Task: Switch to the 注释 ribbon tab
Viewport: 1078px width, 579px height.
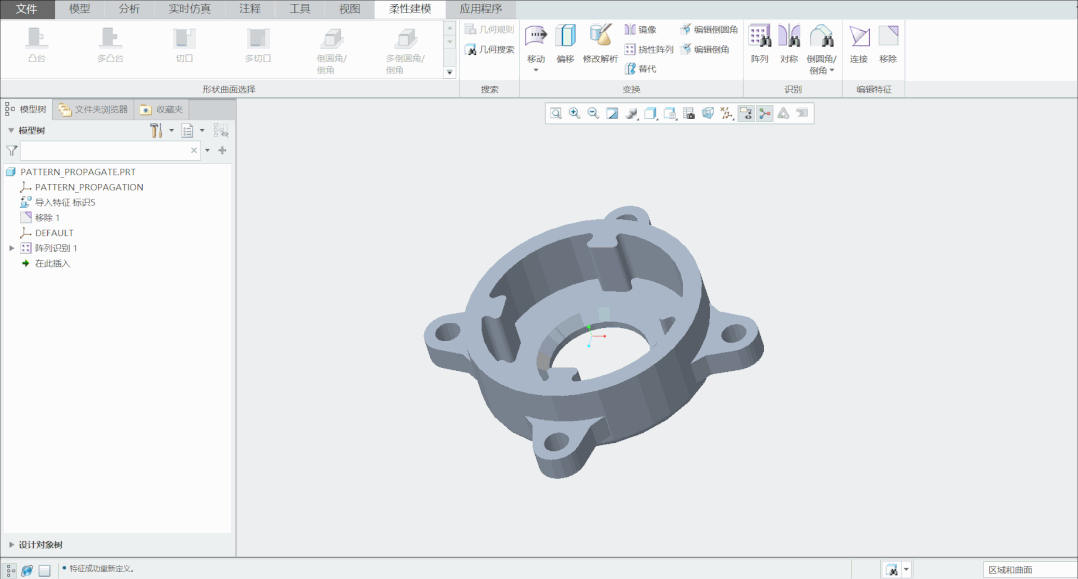Action: [x=250, y=9]
